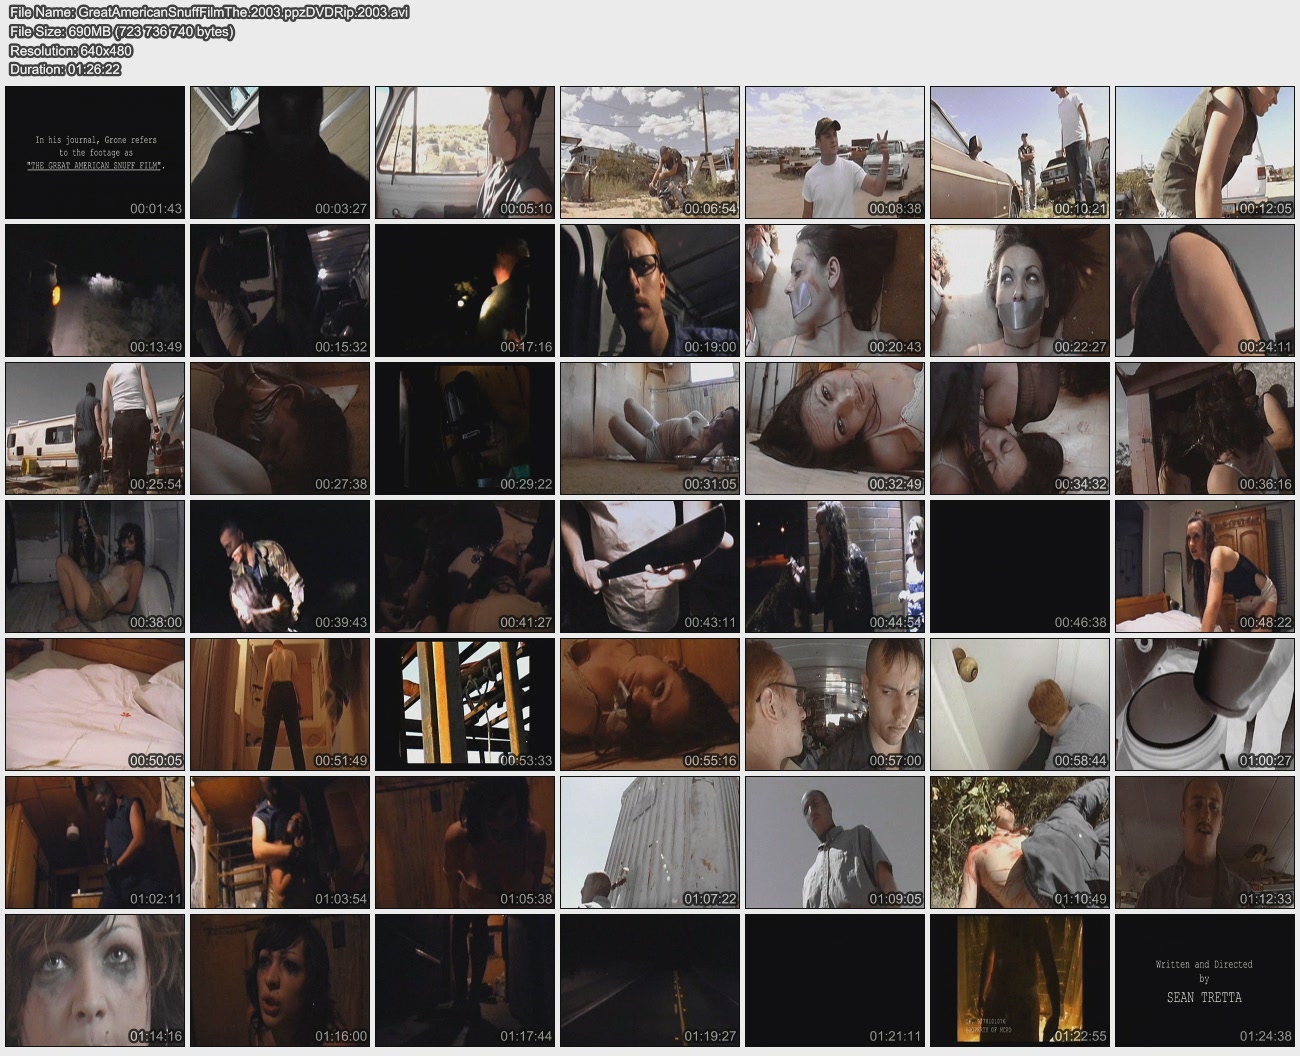View the frame at 00:31:05

(650, 428)
